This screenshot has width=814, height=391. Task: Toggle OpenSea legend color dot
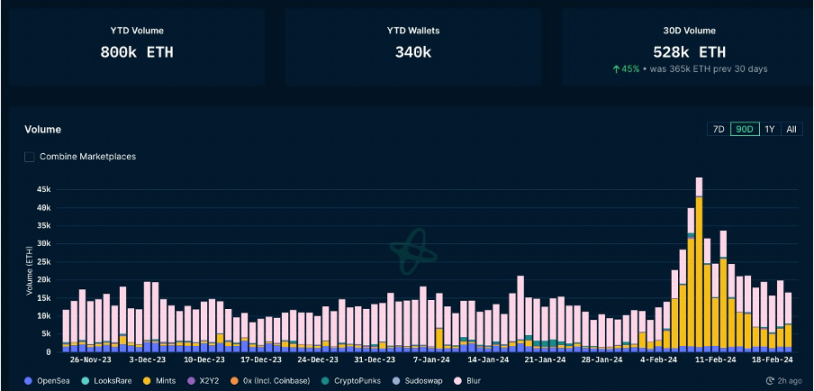29,381
